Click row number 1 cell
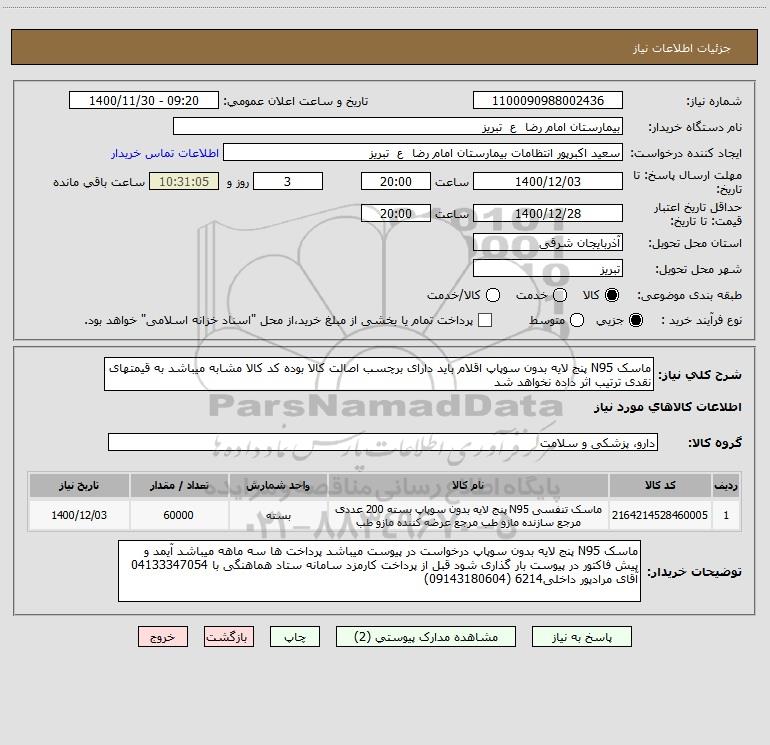 (x=726, y=515)
